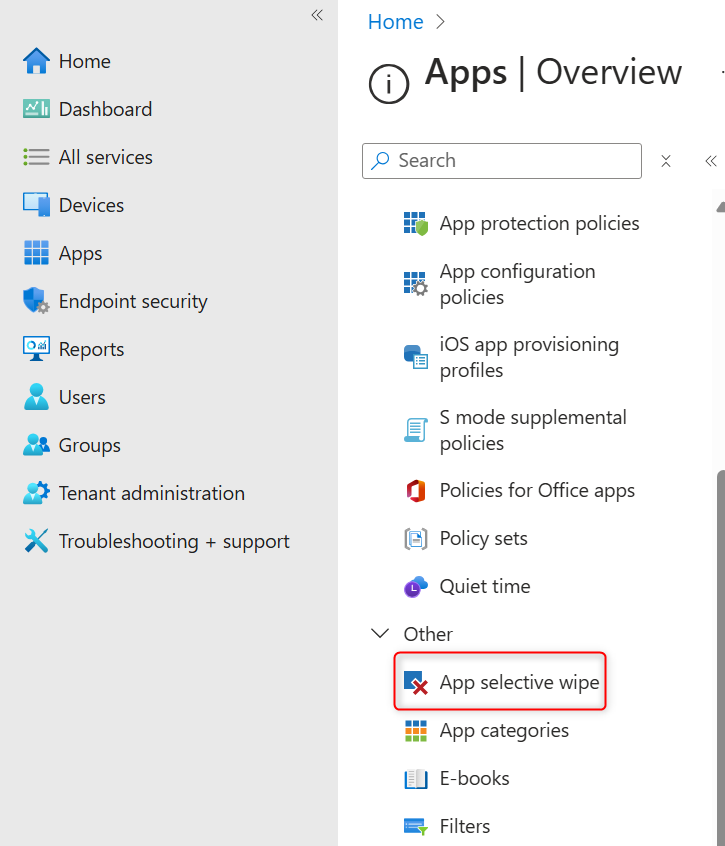
Task: Select the Policy sets menu entry
Action: [483, 538]
